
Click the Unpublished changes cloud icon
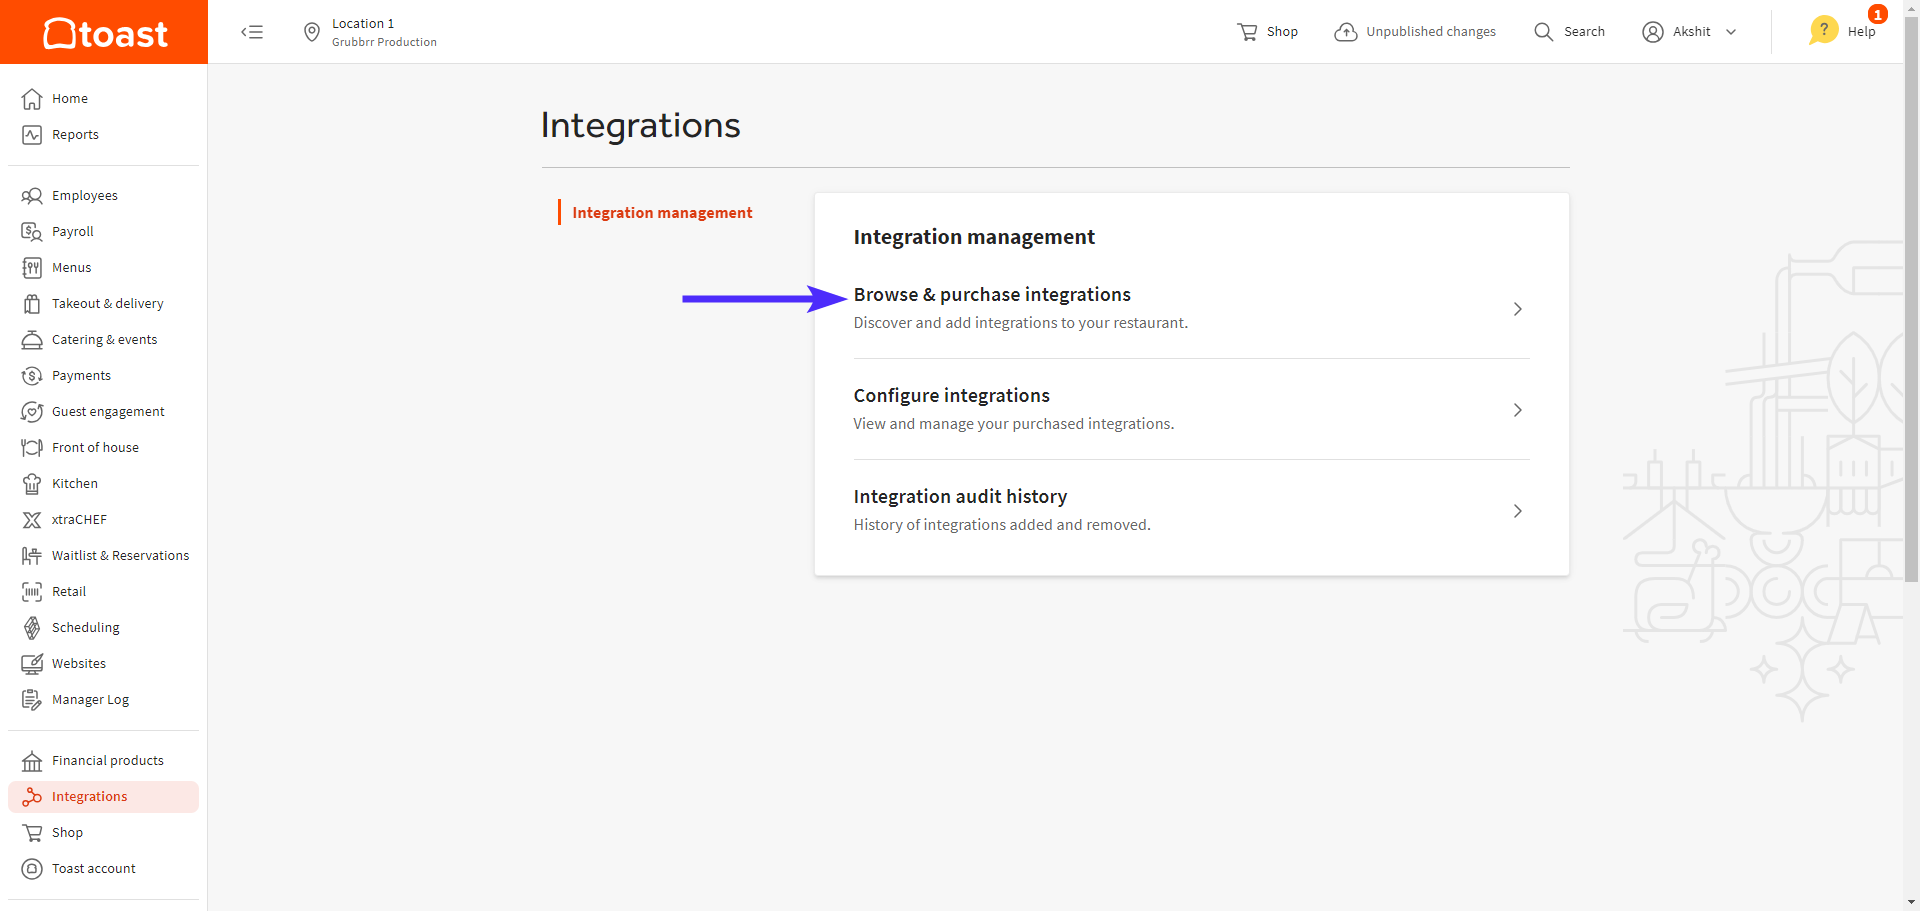point(1346,32)
